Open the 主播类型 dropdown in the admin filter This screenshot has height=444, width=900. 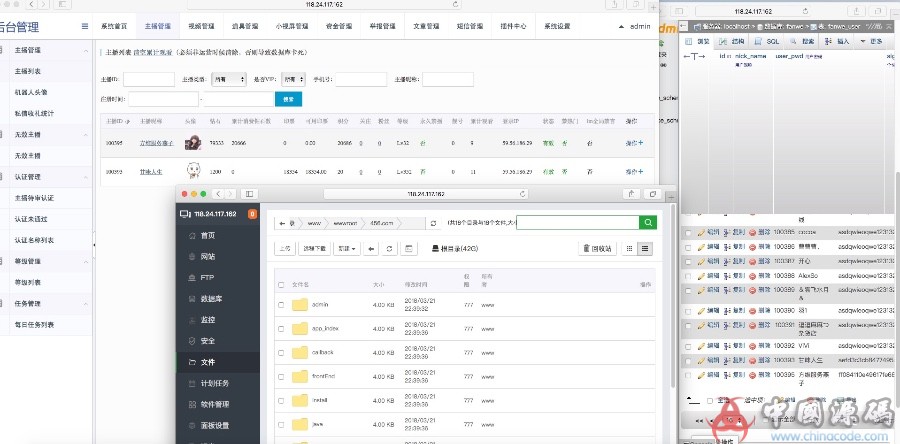(228, 80)
